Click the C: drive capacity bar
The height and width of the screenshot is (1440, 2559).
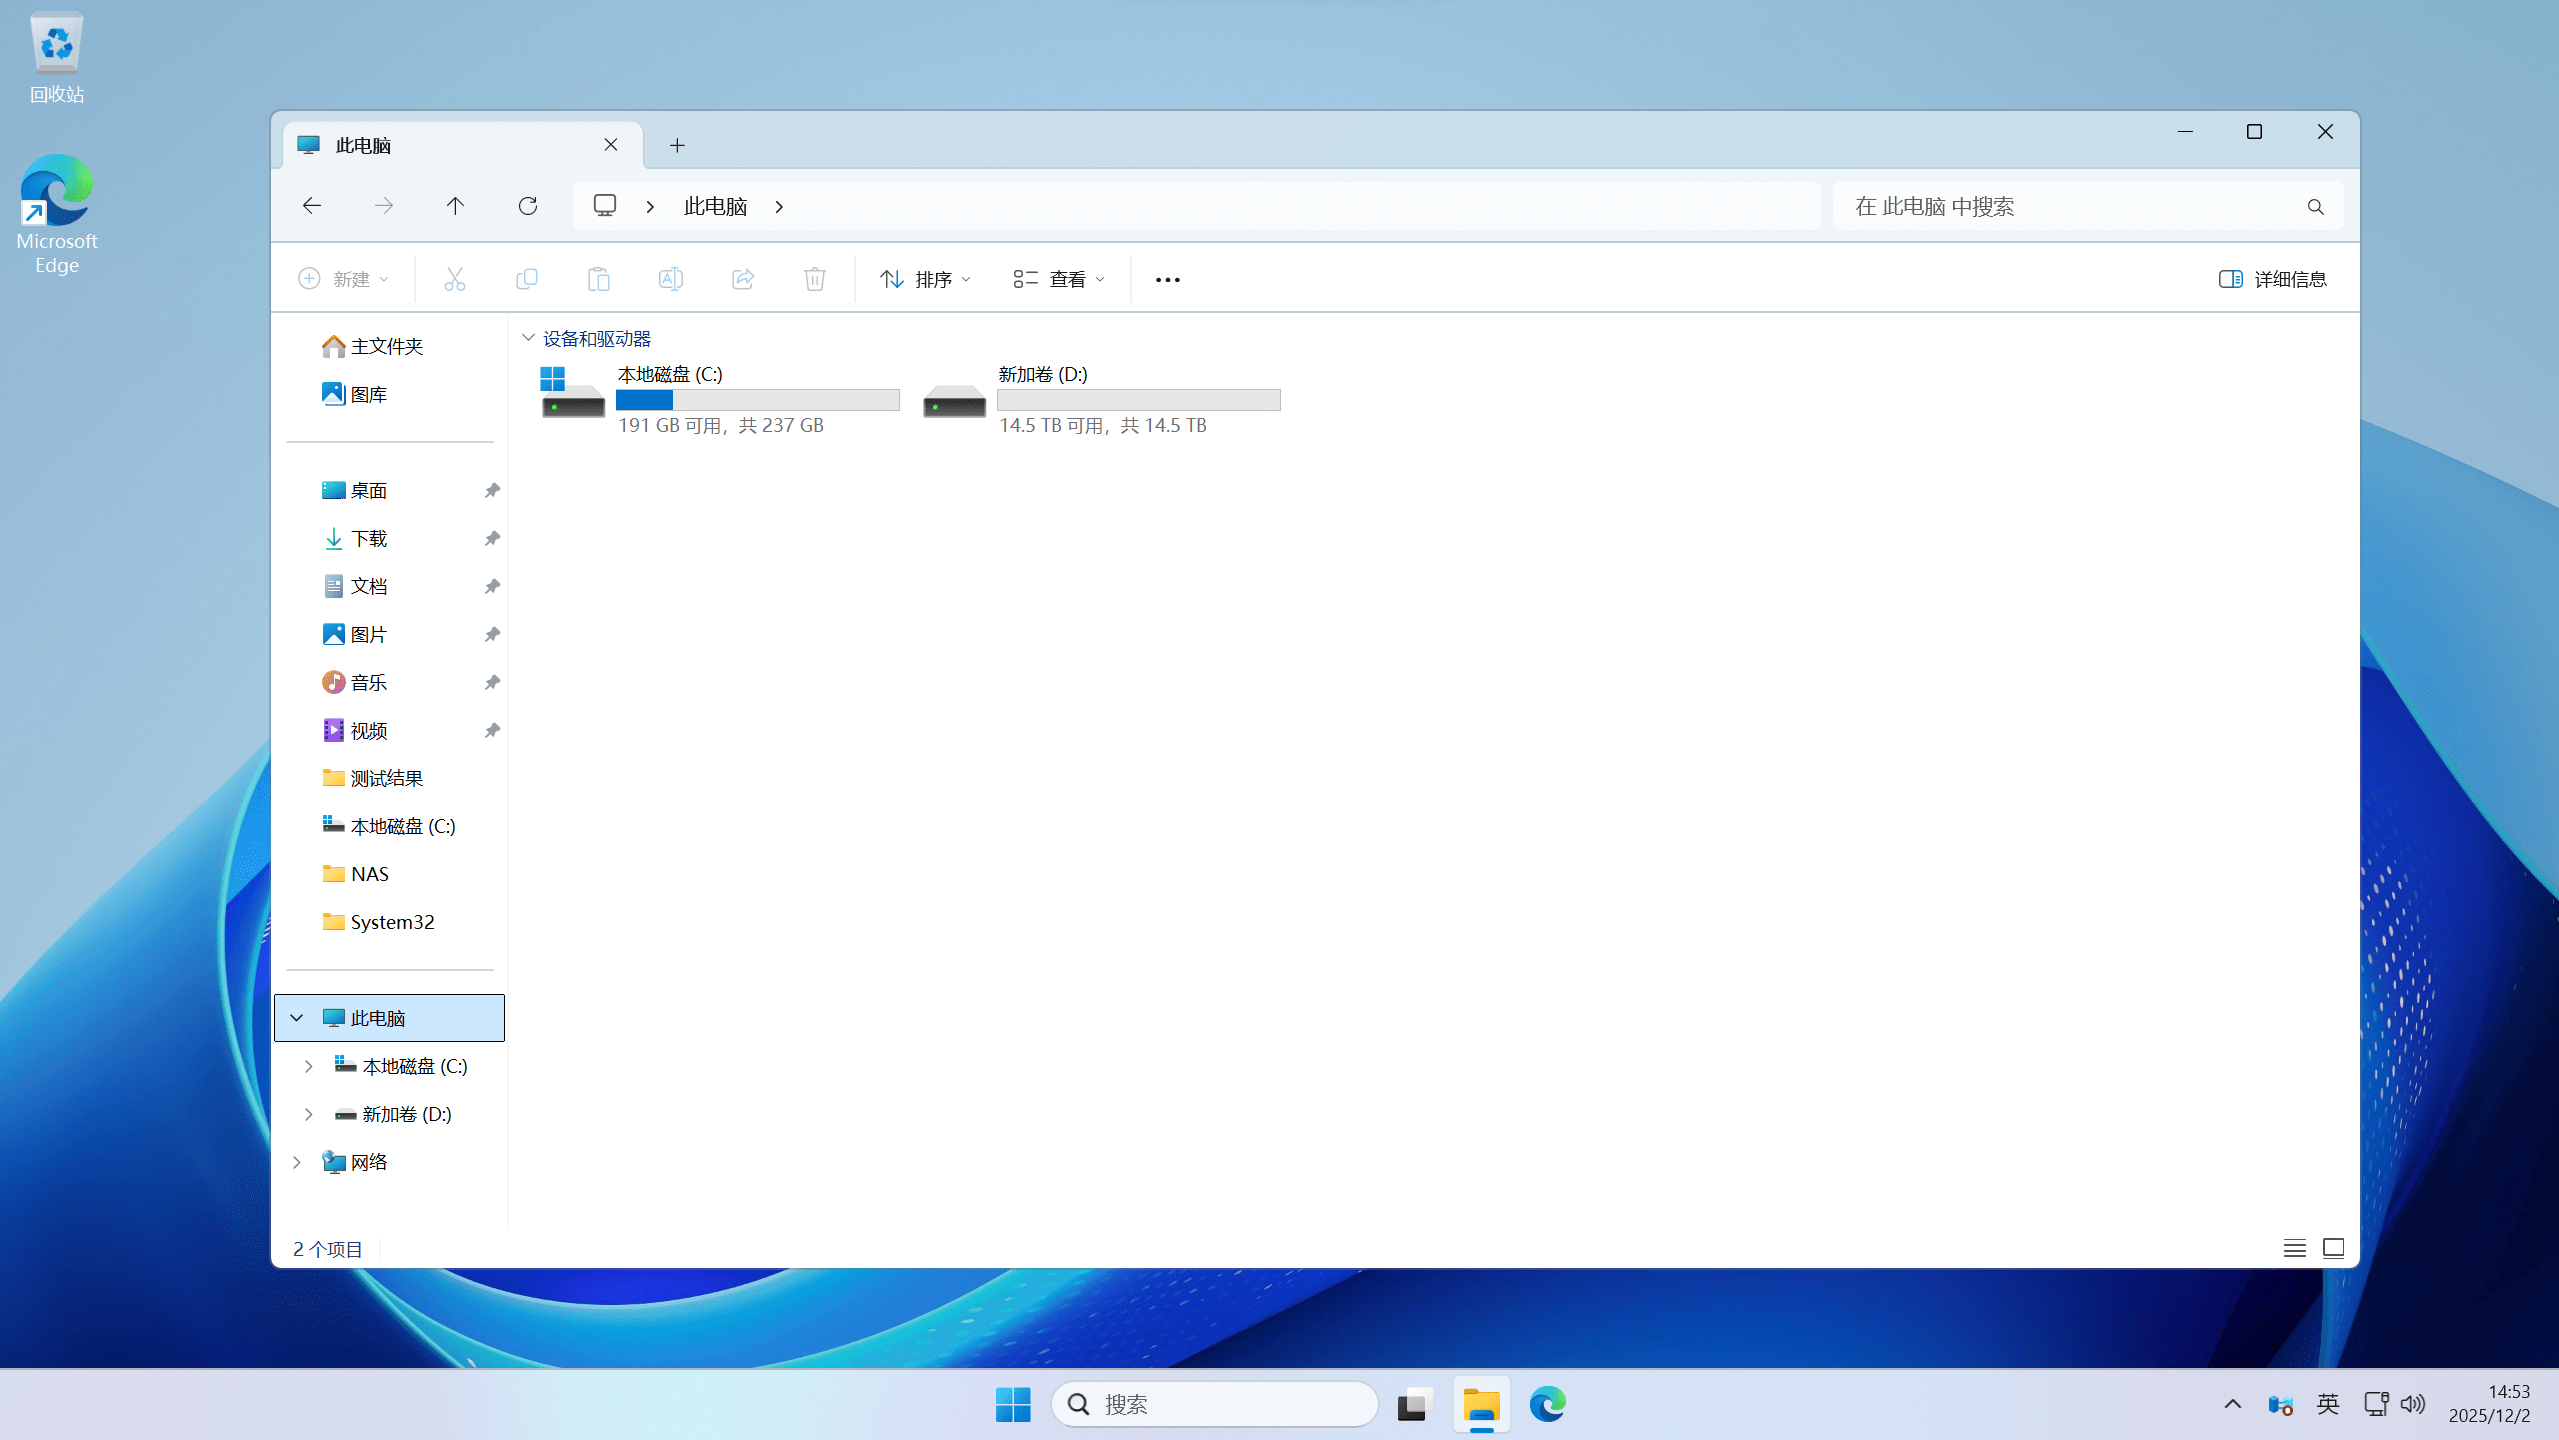point(757,399)
